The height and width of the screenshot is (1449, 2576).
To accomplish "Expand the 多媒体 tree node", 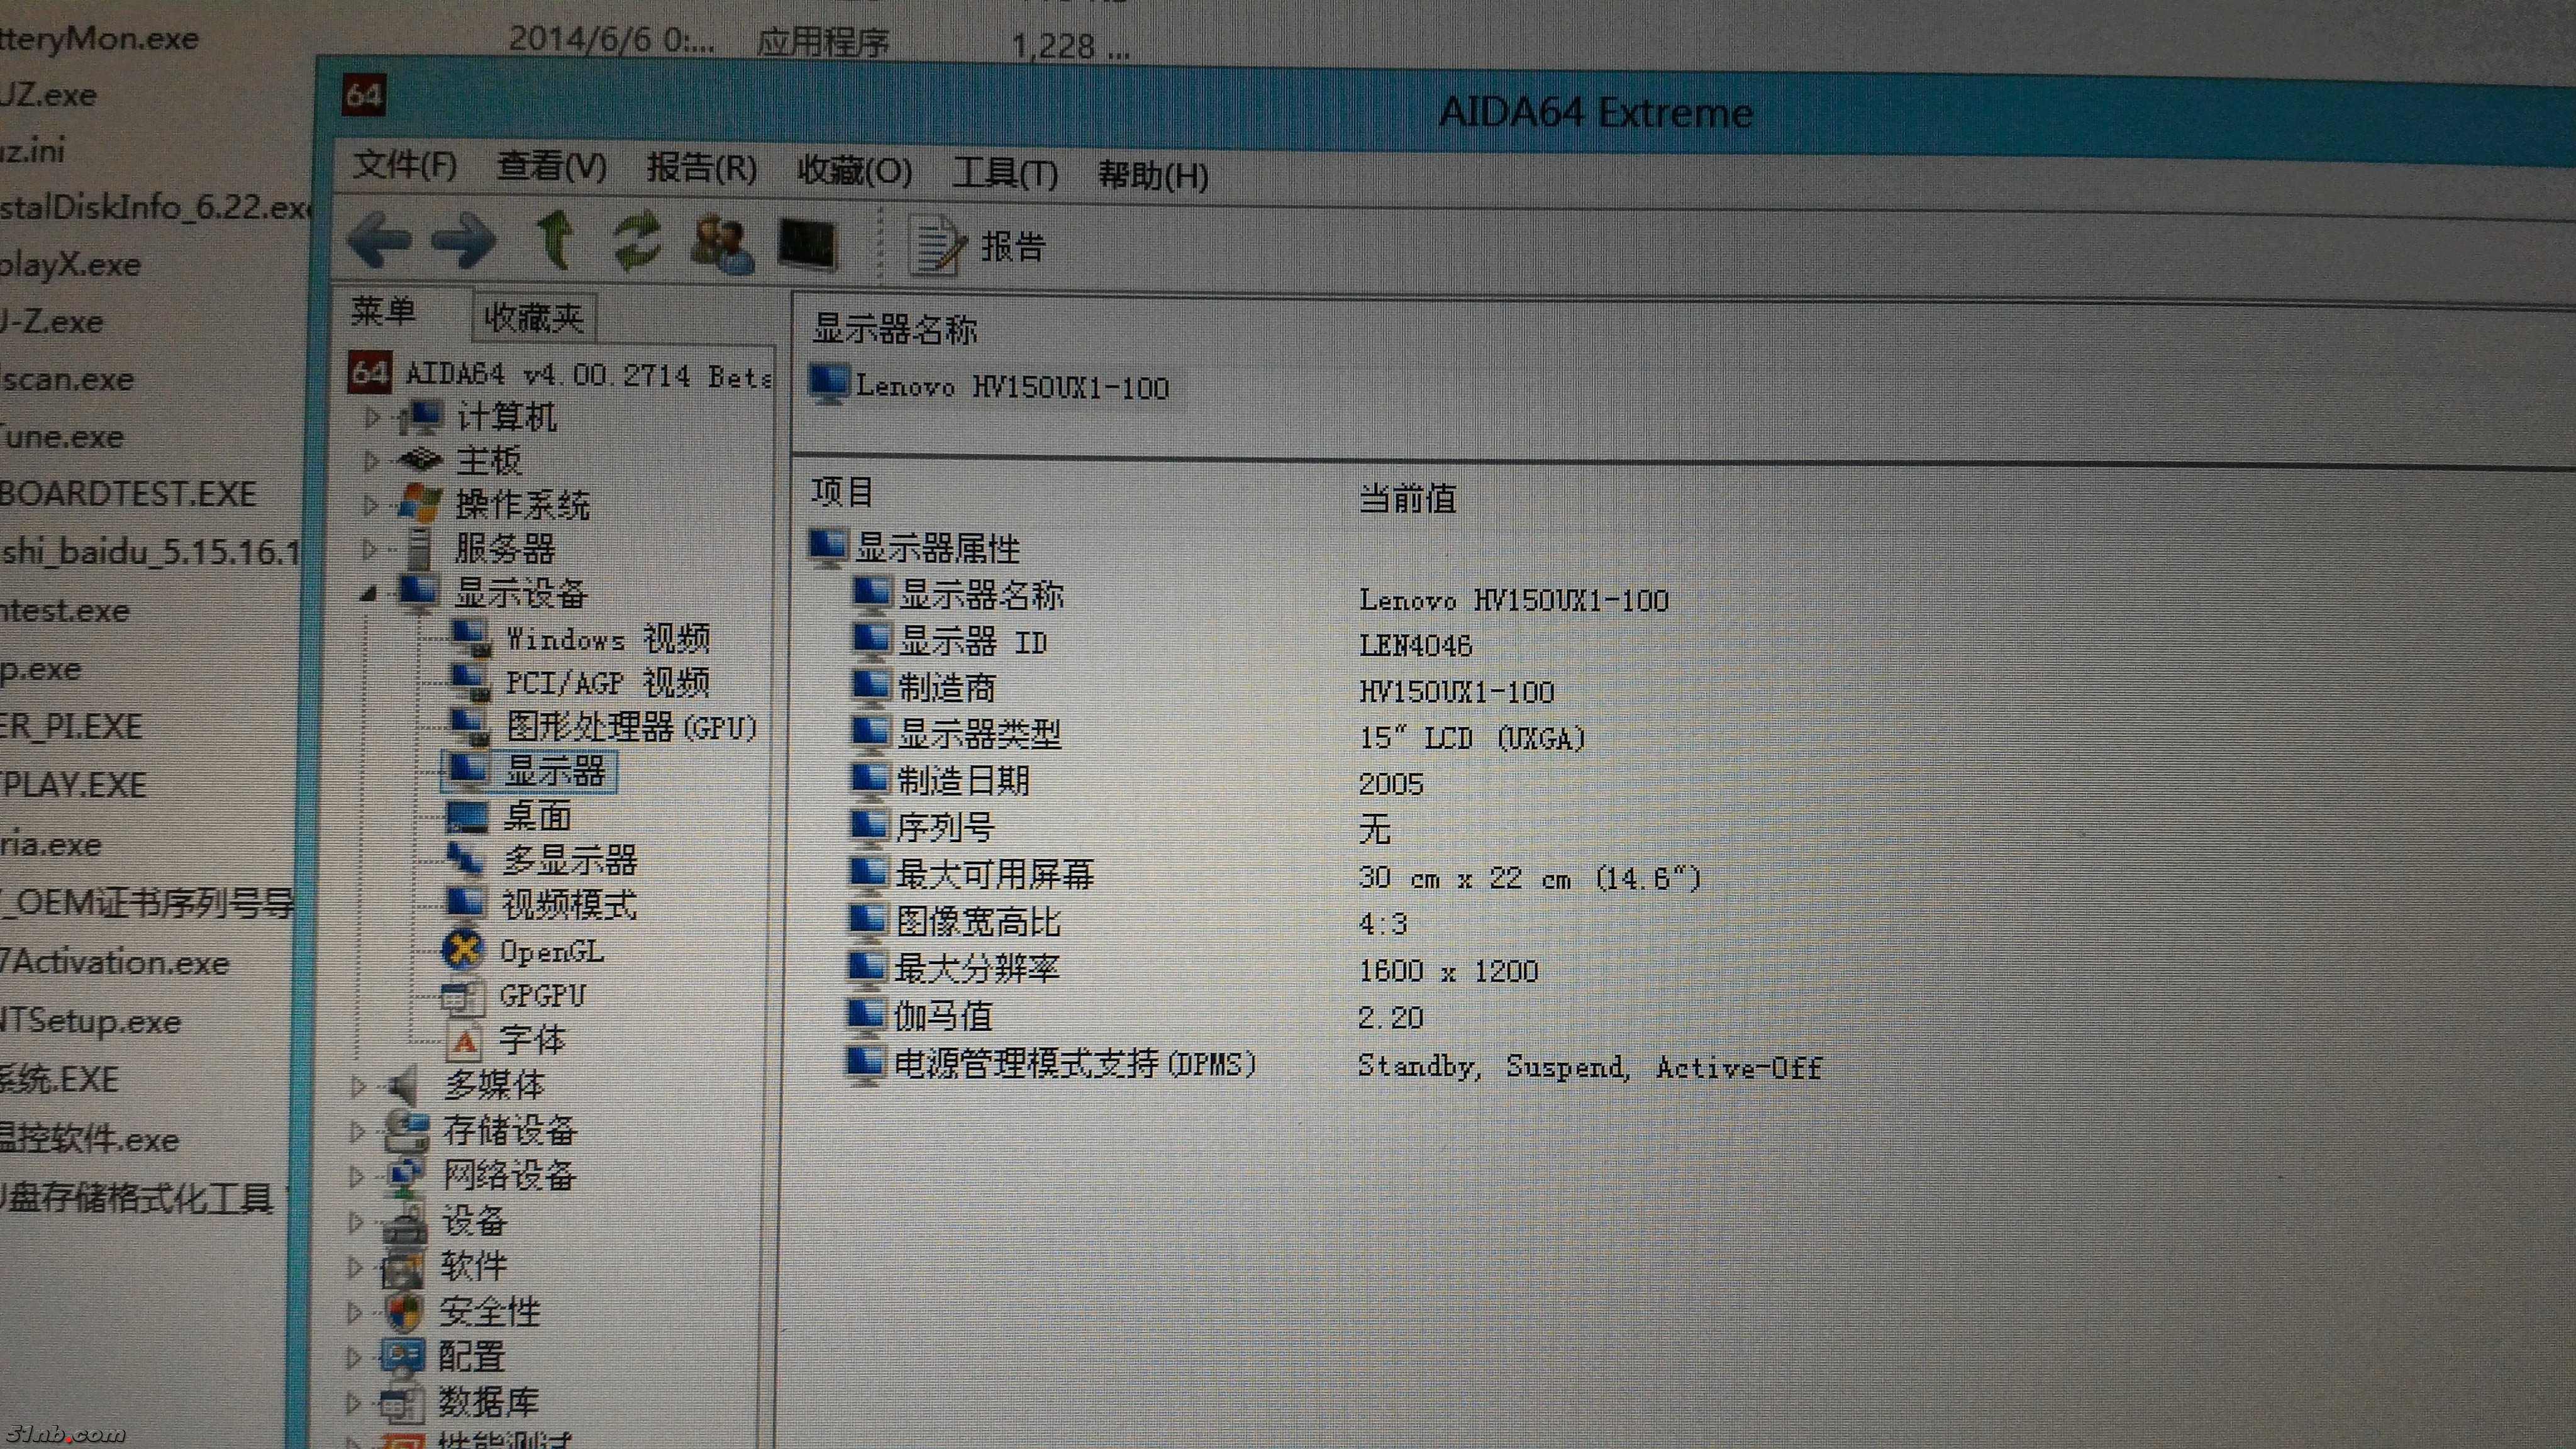I will pyautogui.click(x=358, y=1086).
